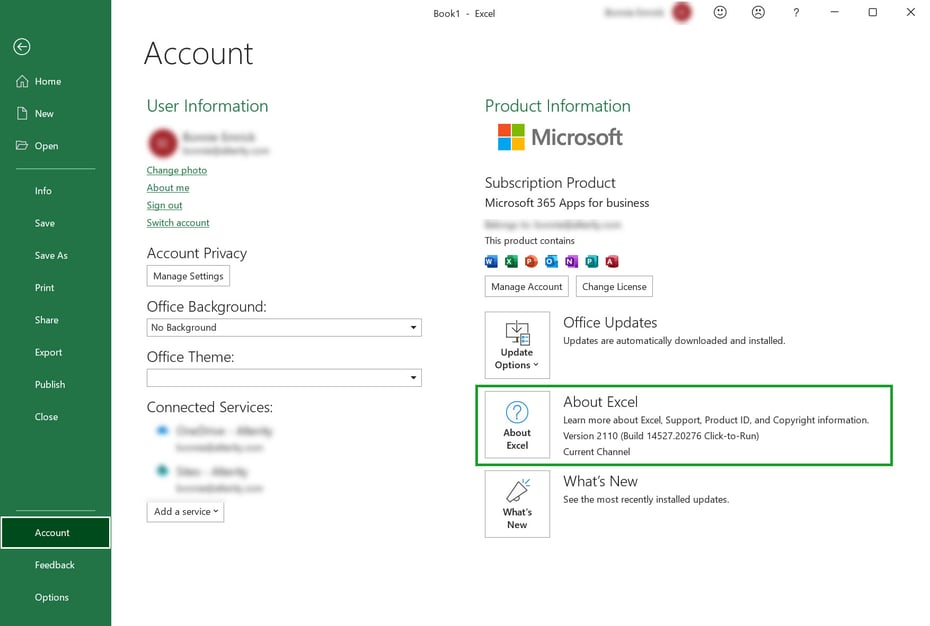Click the Sign out link
This screenshot has width=930, height=626.
click(x=164, y=205)
